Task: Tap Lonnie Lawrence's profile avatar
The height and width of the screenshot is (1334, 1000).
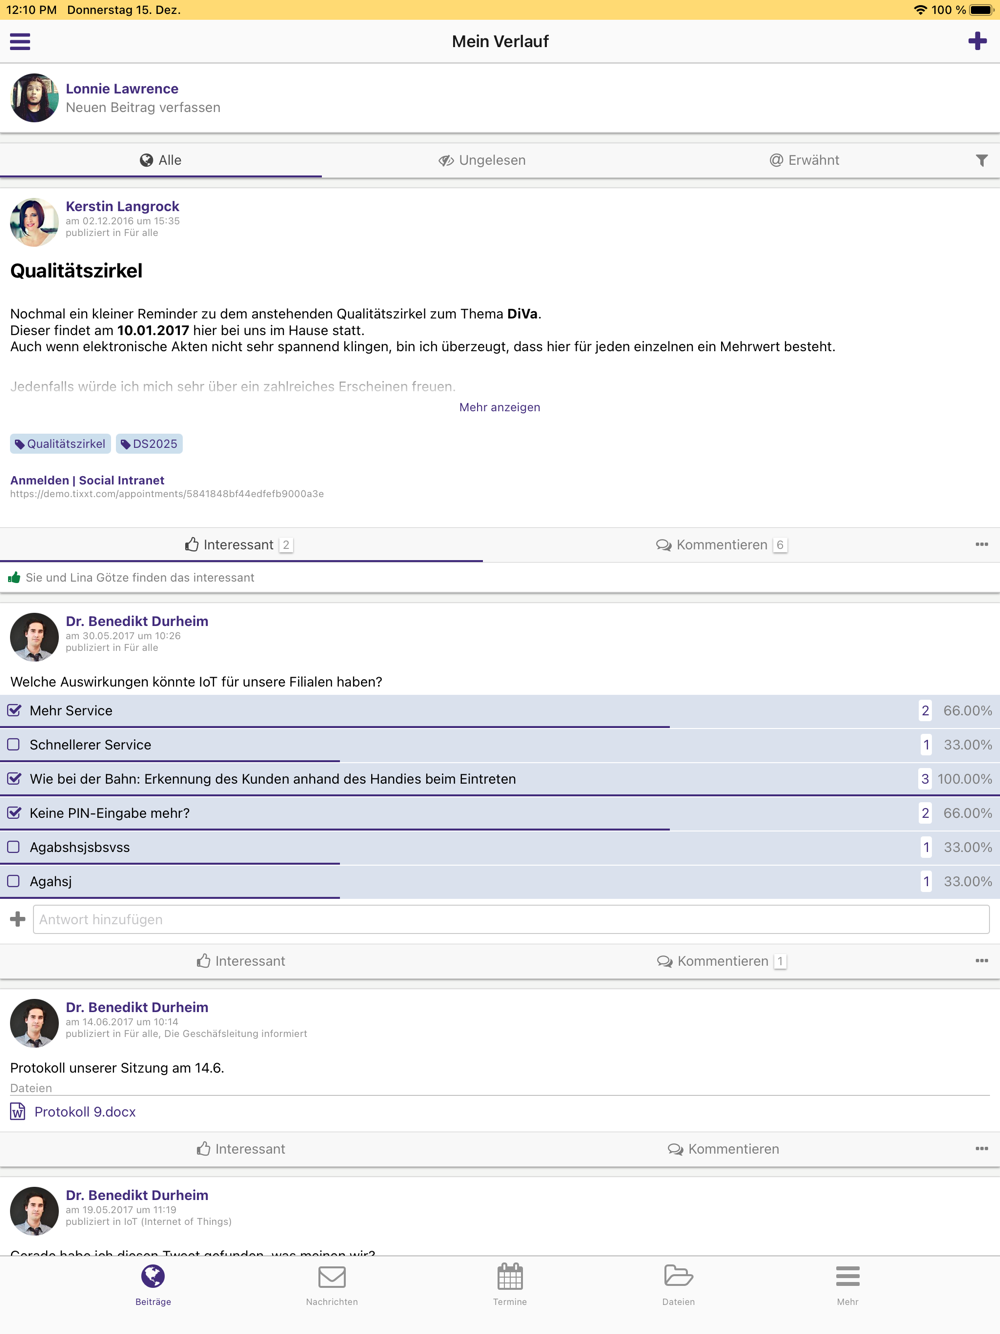Action: coord(34,98)
